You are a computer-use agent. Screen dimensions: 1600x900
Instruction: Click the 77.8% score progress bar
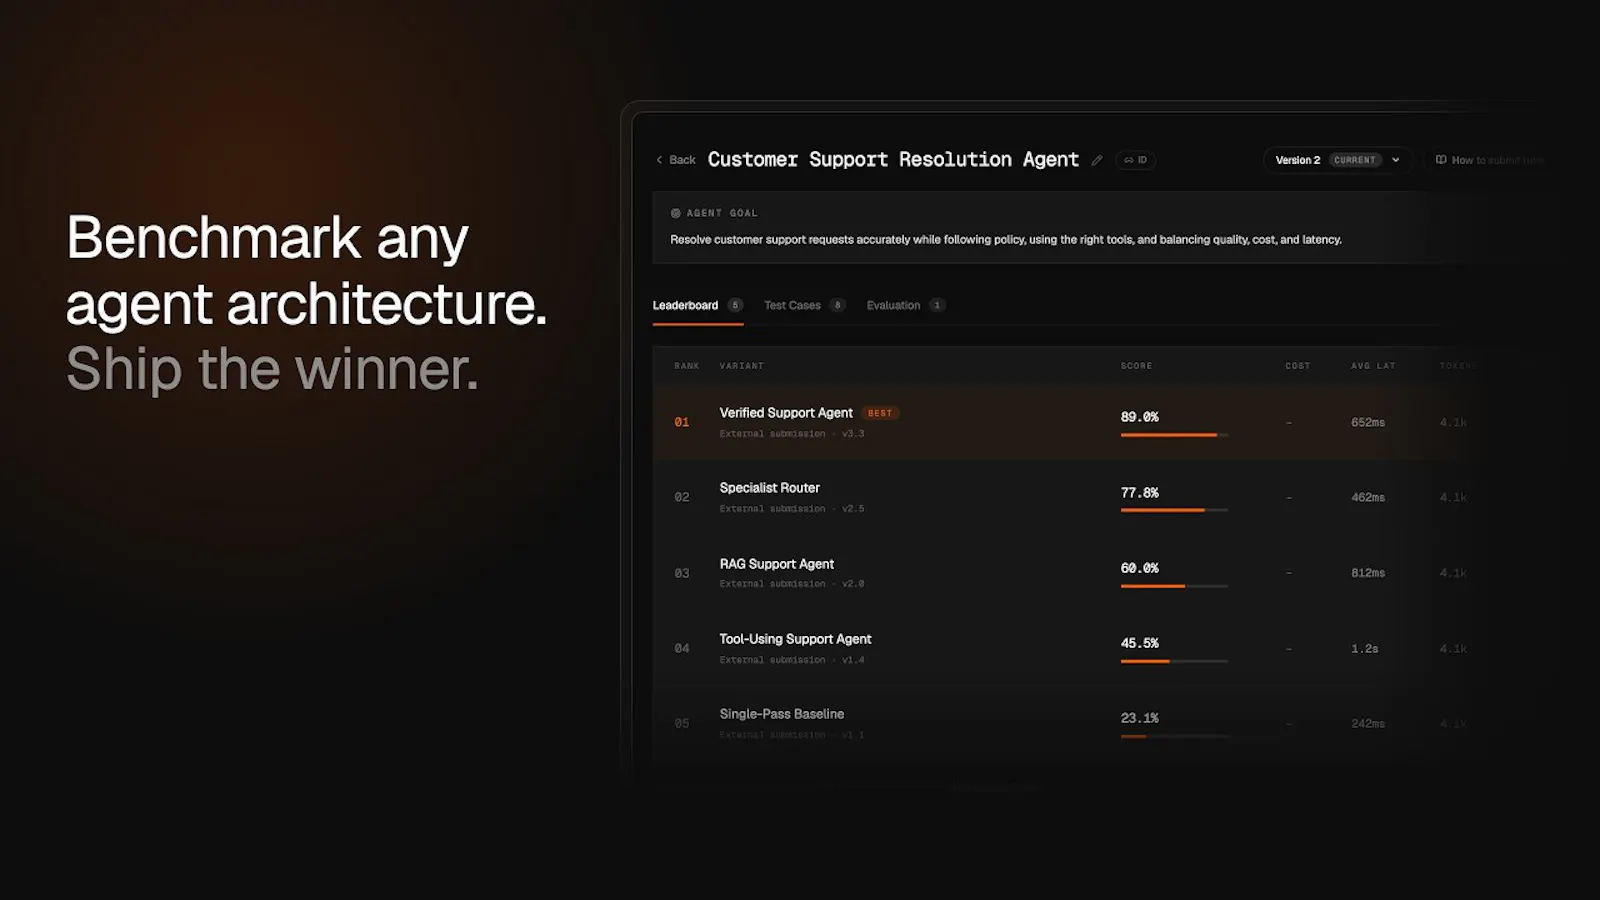pyautogui.click(x=1174, y=510)
